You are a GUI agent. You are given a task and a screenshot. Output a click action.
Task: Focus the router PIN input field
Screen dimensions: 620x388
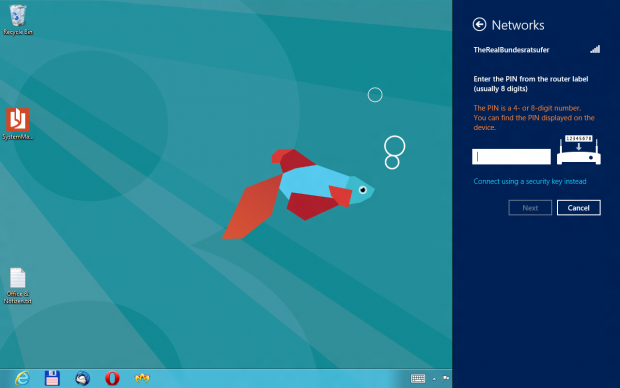(511, 157)
